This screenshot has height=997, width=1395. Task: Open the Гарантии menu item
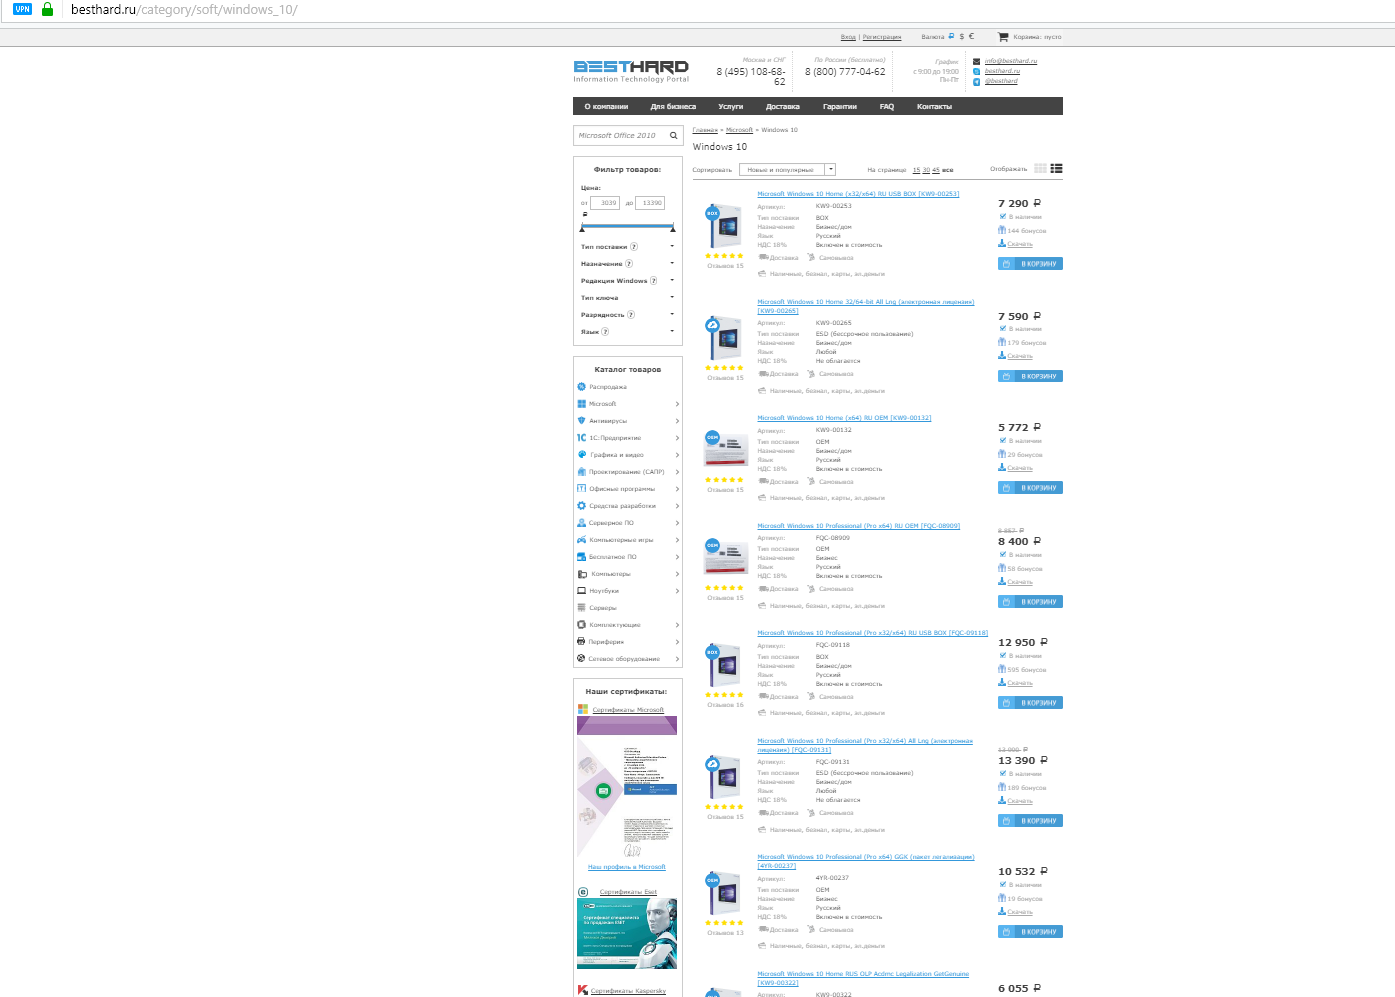tap(840, 107)
